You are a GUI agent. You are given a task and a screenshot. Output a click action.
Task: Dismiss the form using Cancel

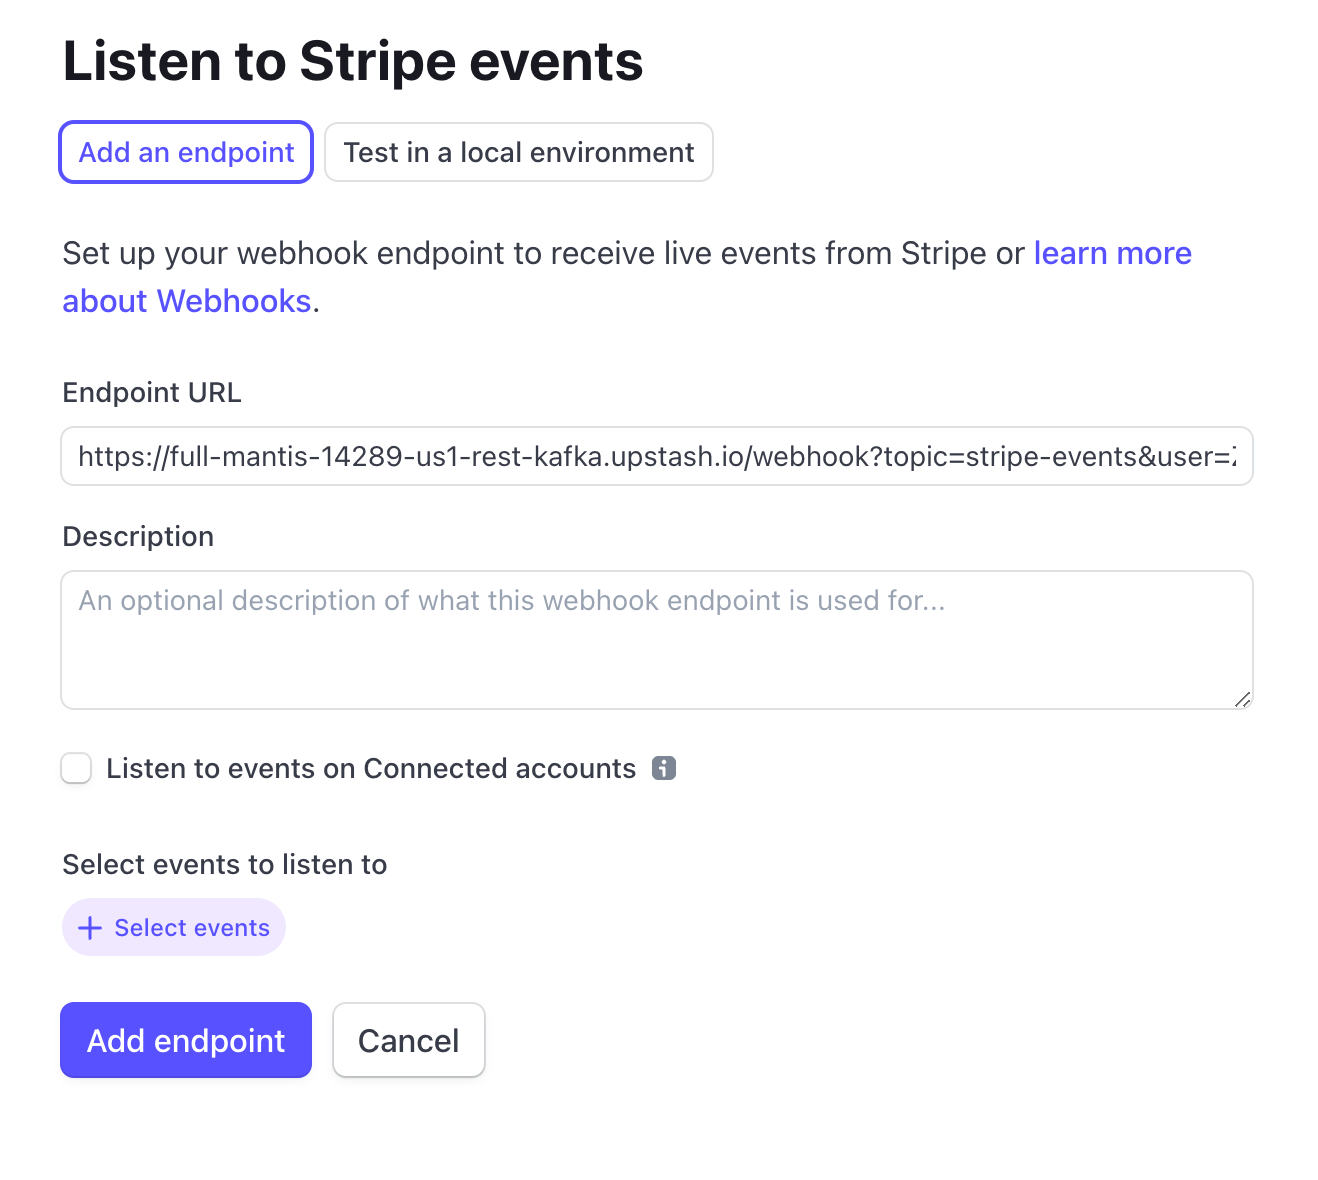408,1040
